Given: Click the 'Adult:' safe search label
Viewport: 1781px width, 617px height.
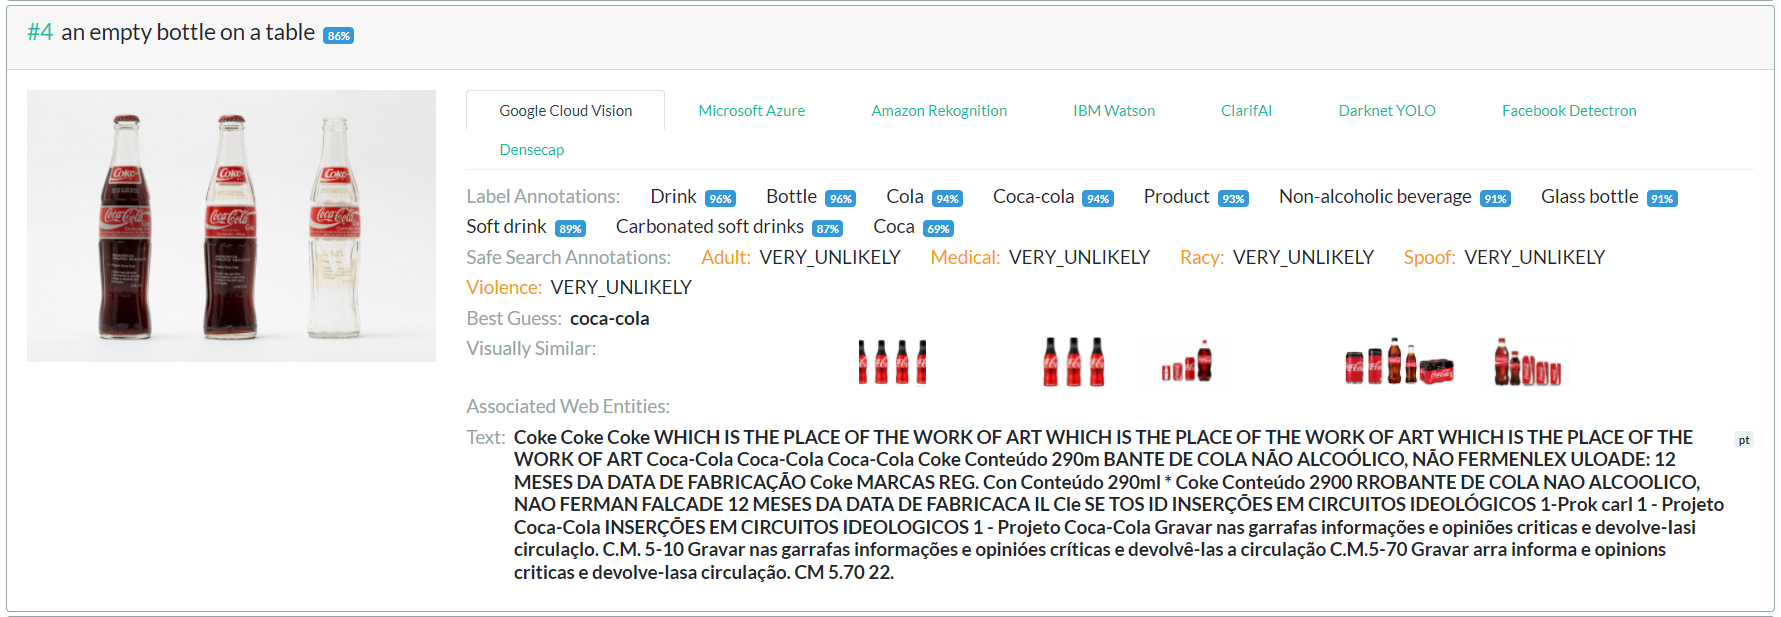Looking at the screenshot, I should point(726,258).
